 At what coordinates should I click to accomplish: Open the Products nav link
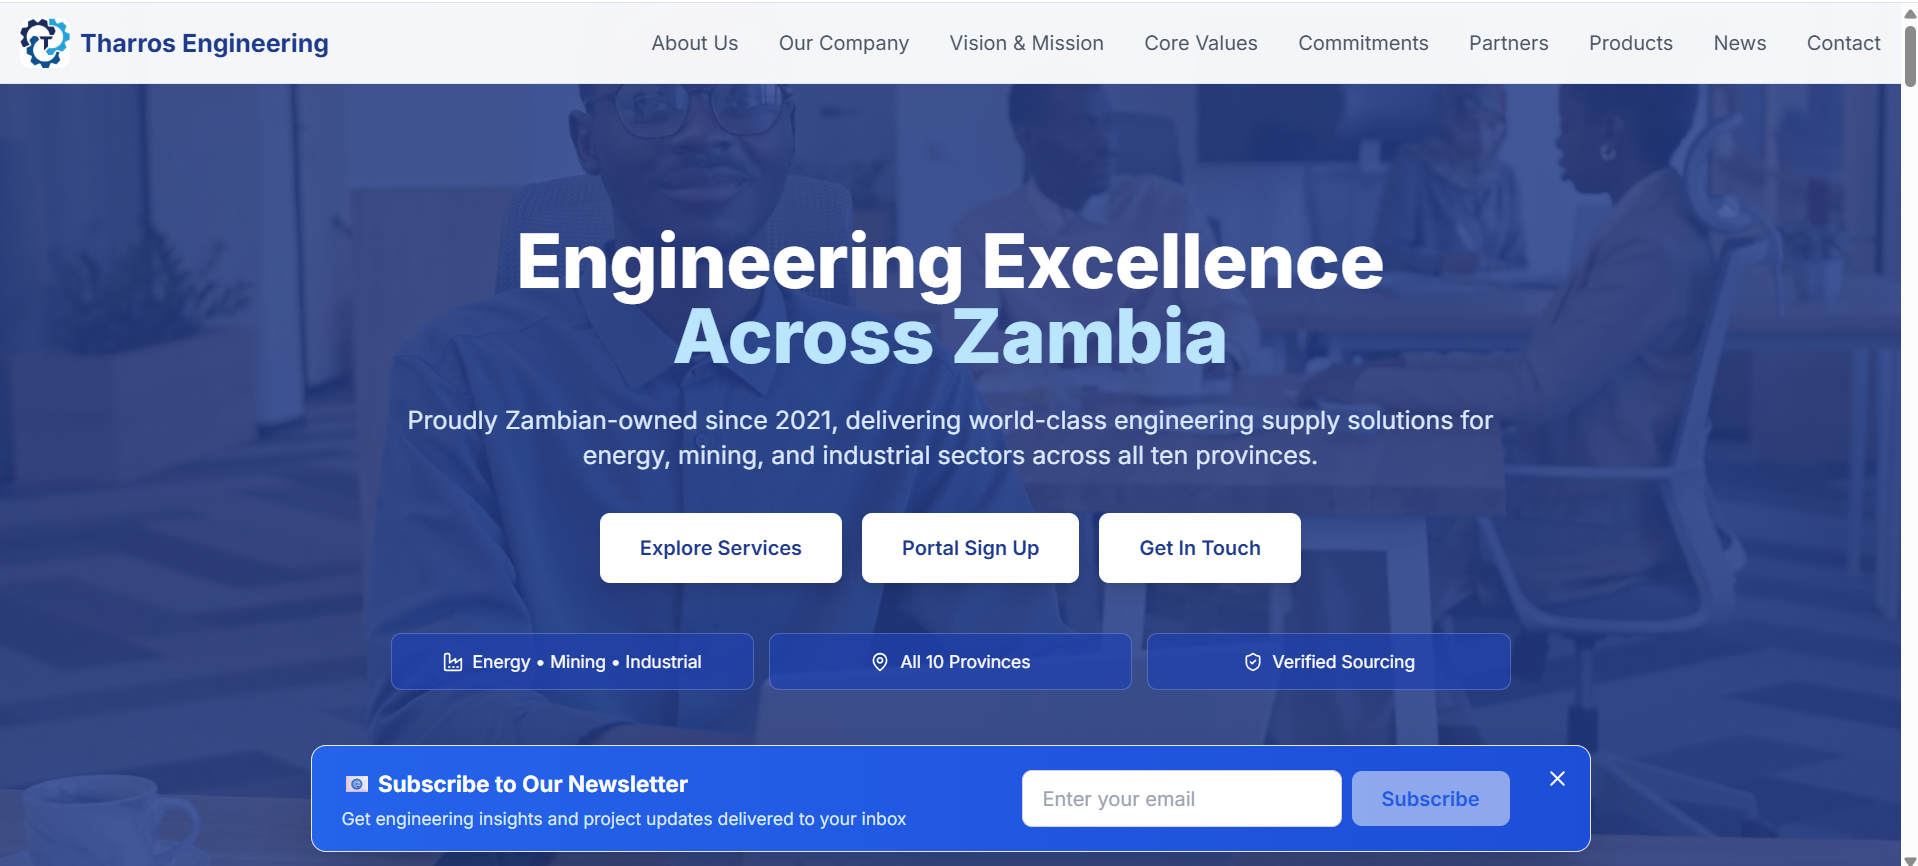tap(1630, 43)
